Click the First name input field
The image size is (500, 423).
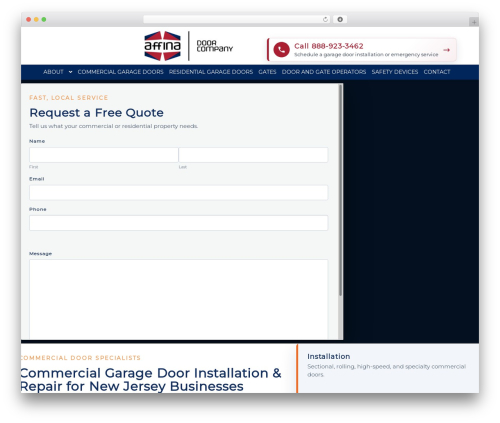pyautogui.click(x=103, y=155)
